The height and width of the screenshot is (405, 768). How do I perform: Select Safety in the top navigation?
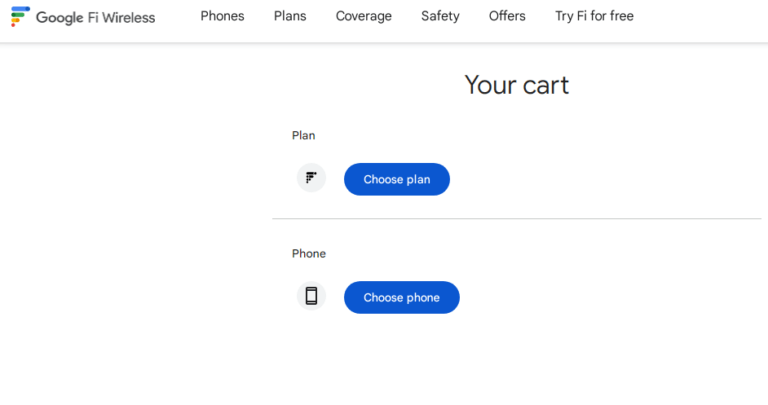pyautogui.click(x=440, y=16)
